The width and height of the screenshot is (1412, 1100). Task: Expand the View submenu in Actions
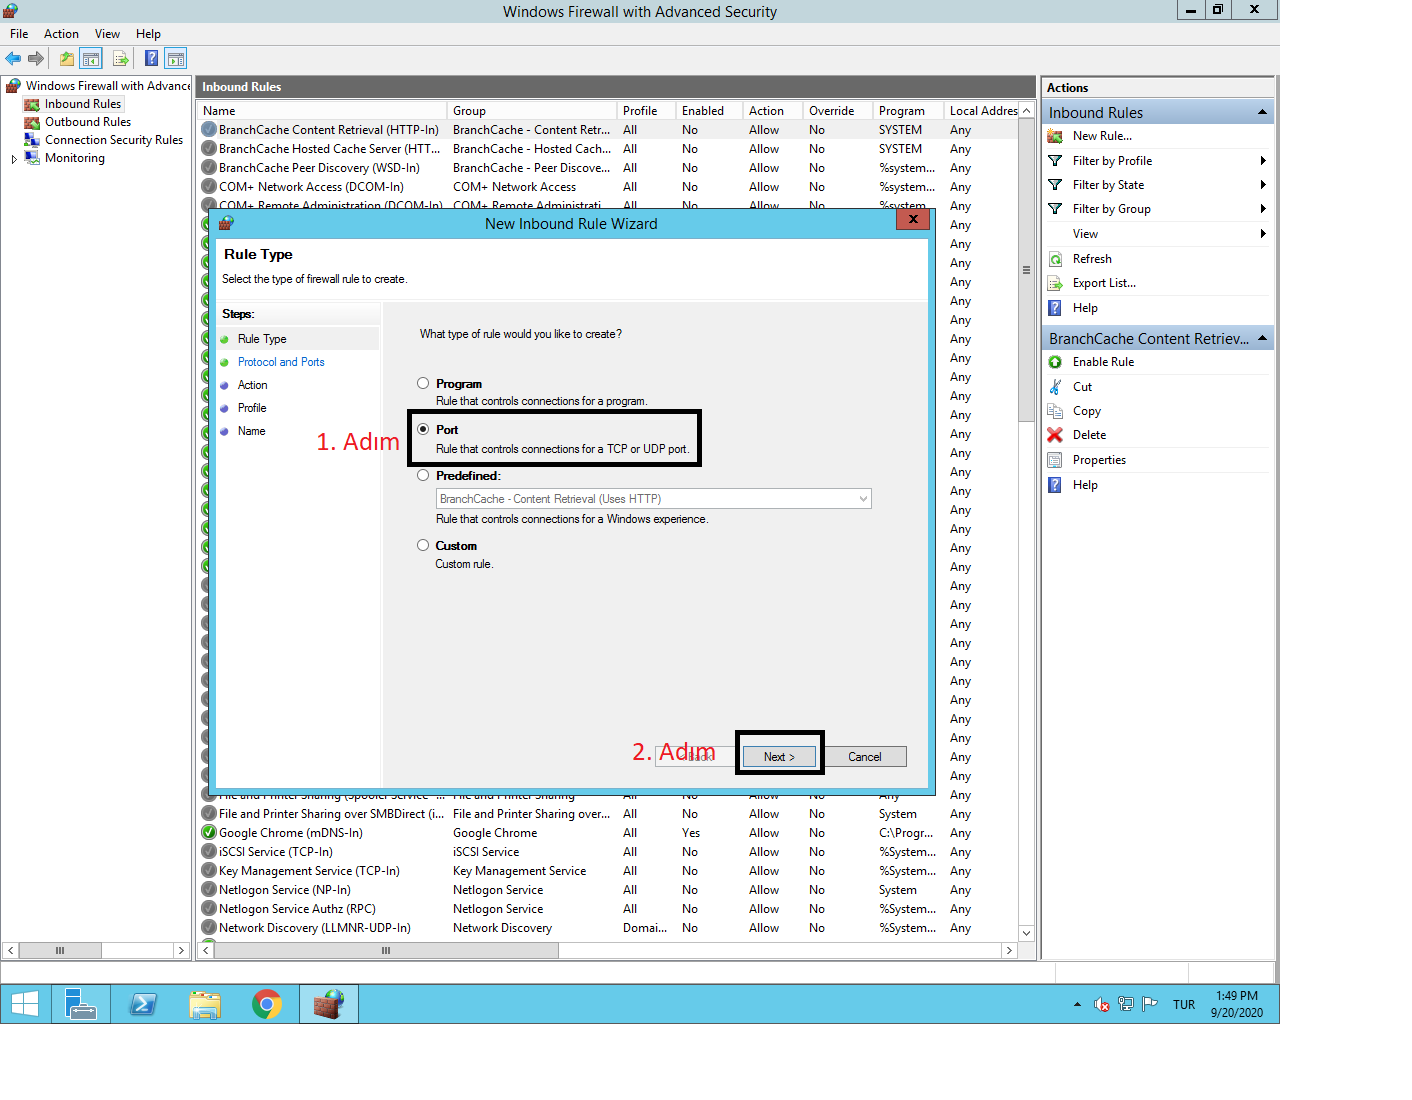click(x=1263, y=234)
